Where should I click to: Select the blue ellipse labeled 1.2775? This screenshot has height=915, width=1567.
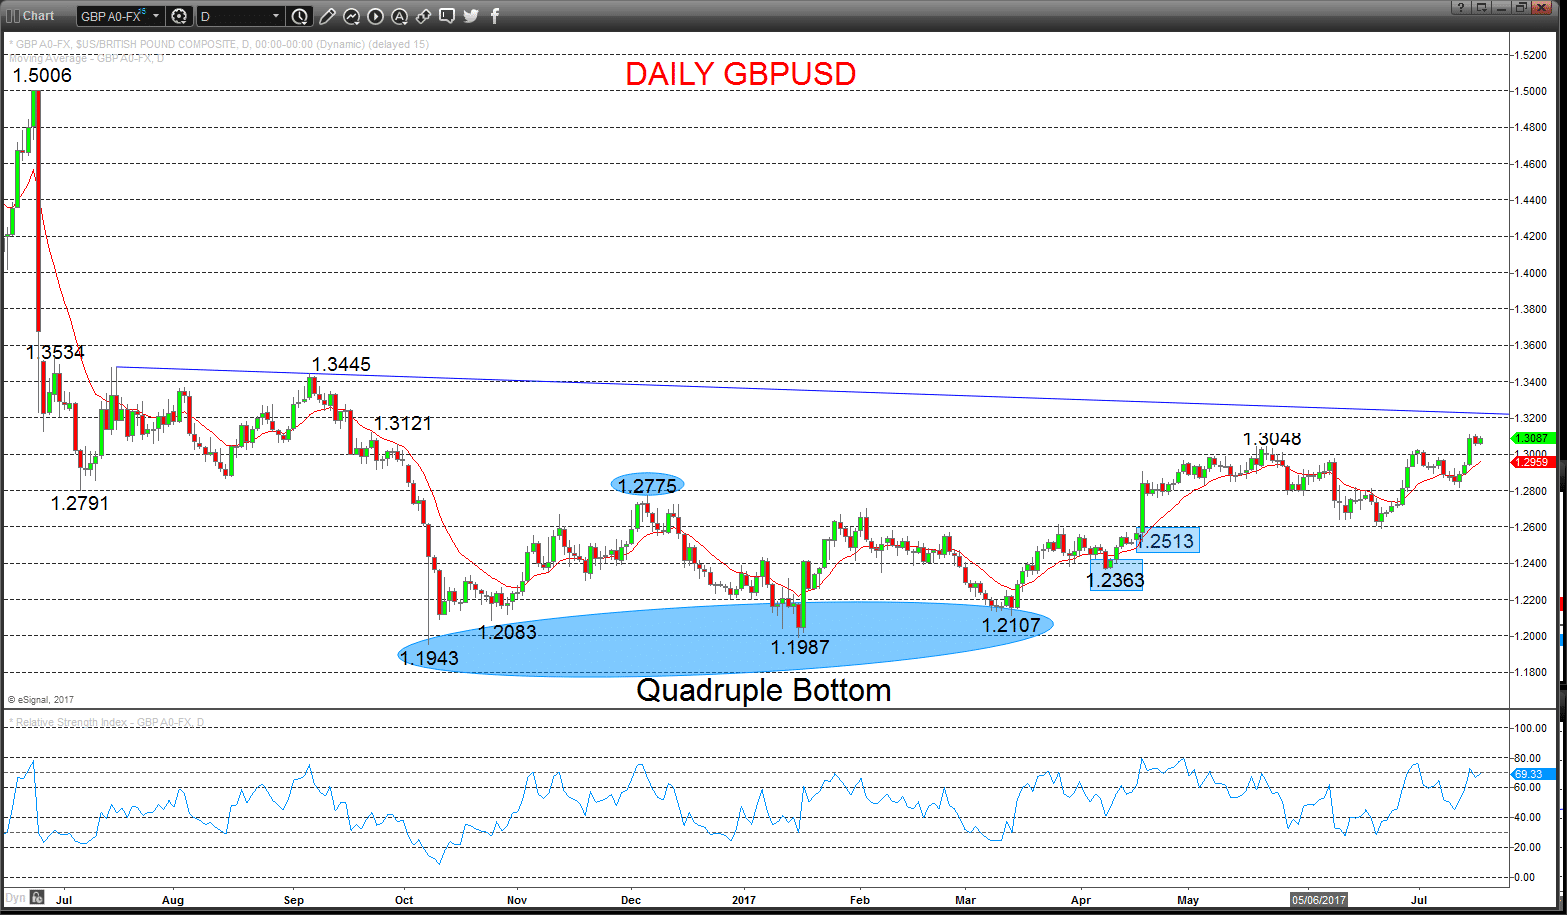[647, 486]
